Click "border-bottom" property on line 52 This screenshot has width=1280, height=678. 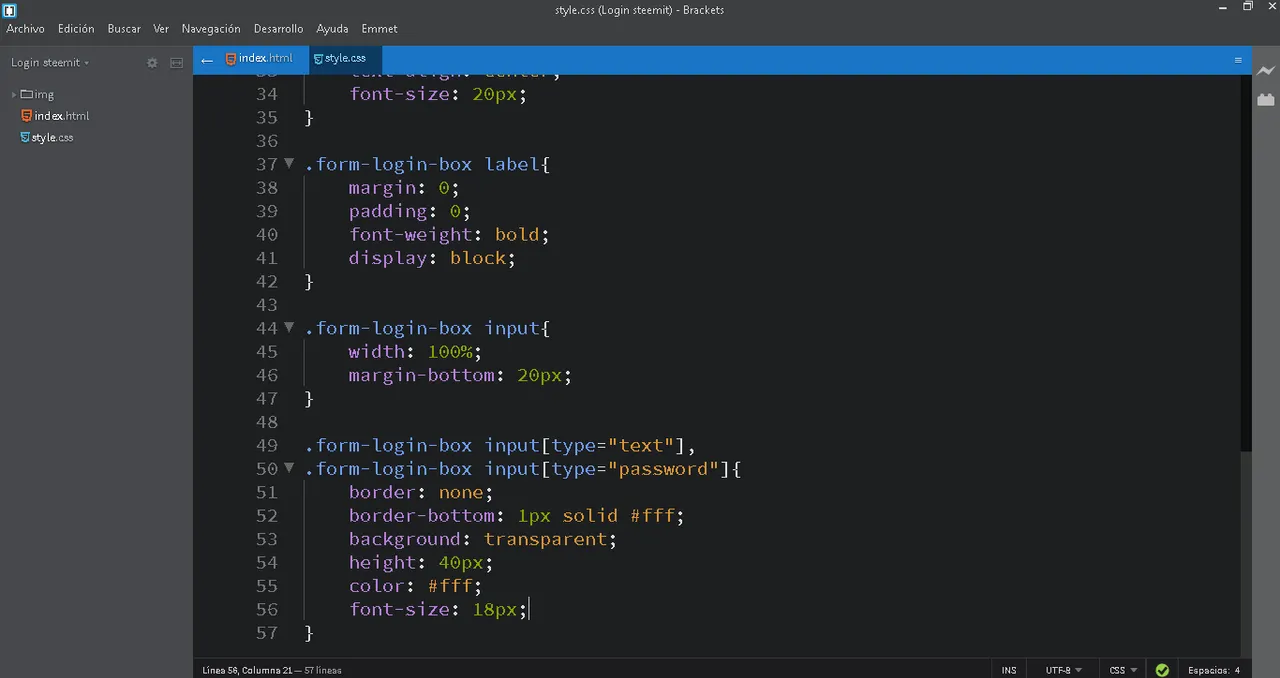421,515
